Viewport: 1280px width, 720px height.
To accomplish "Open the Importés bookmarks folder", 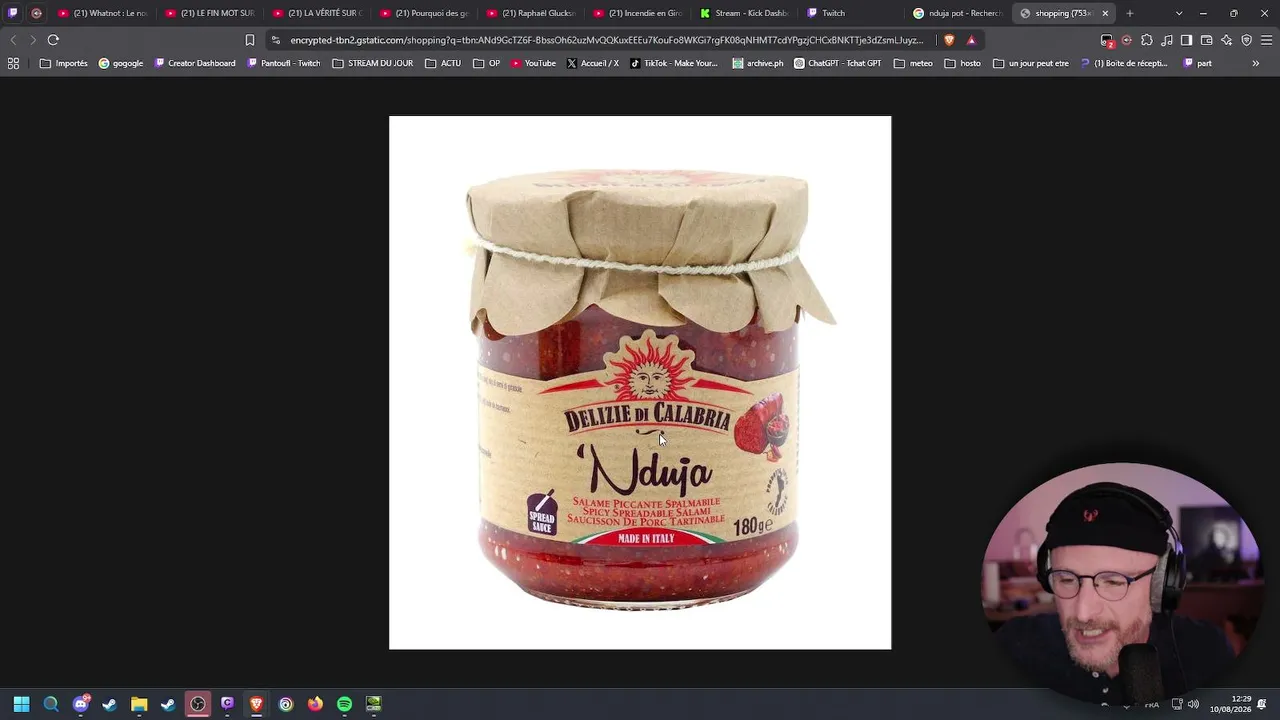I will (x=63, y=63).
